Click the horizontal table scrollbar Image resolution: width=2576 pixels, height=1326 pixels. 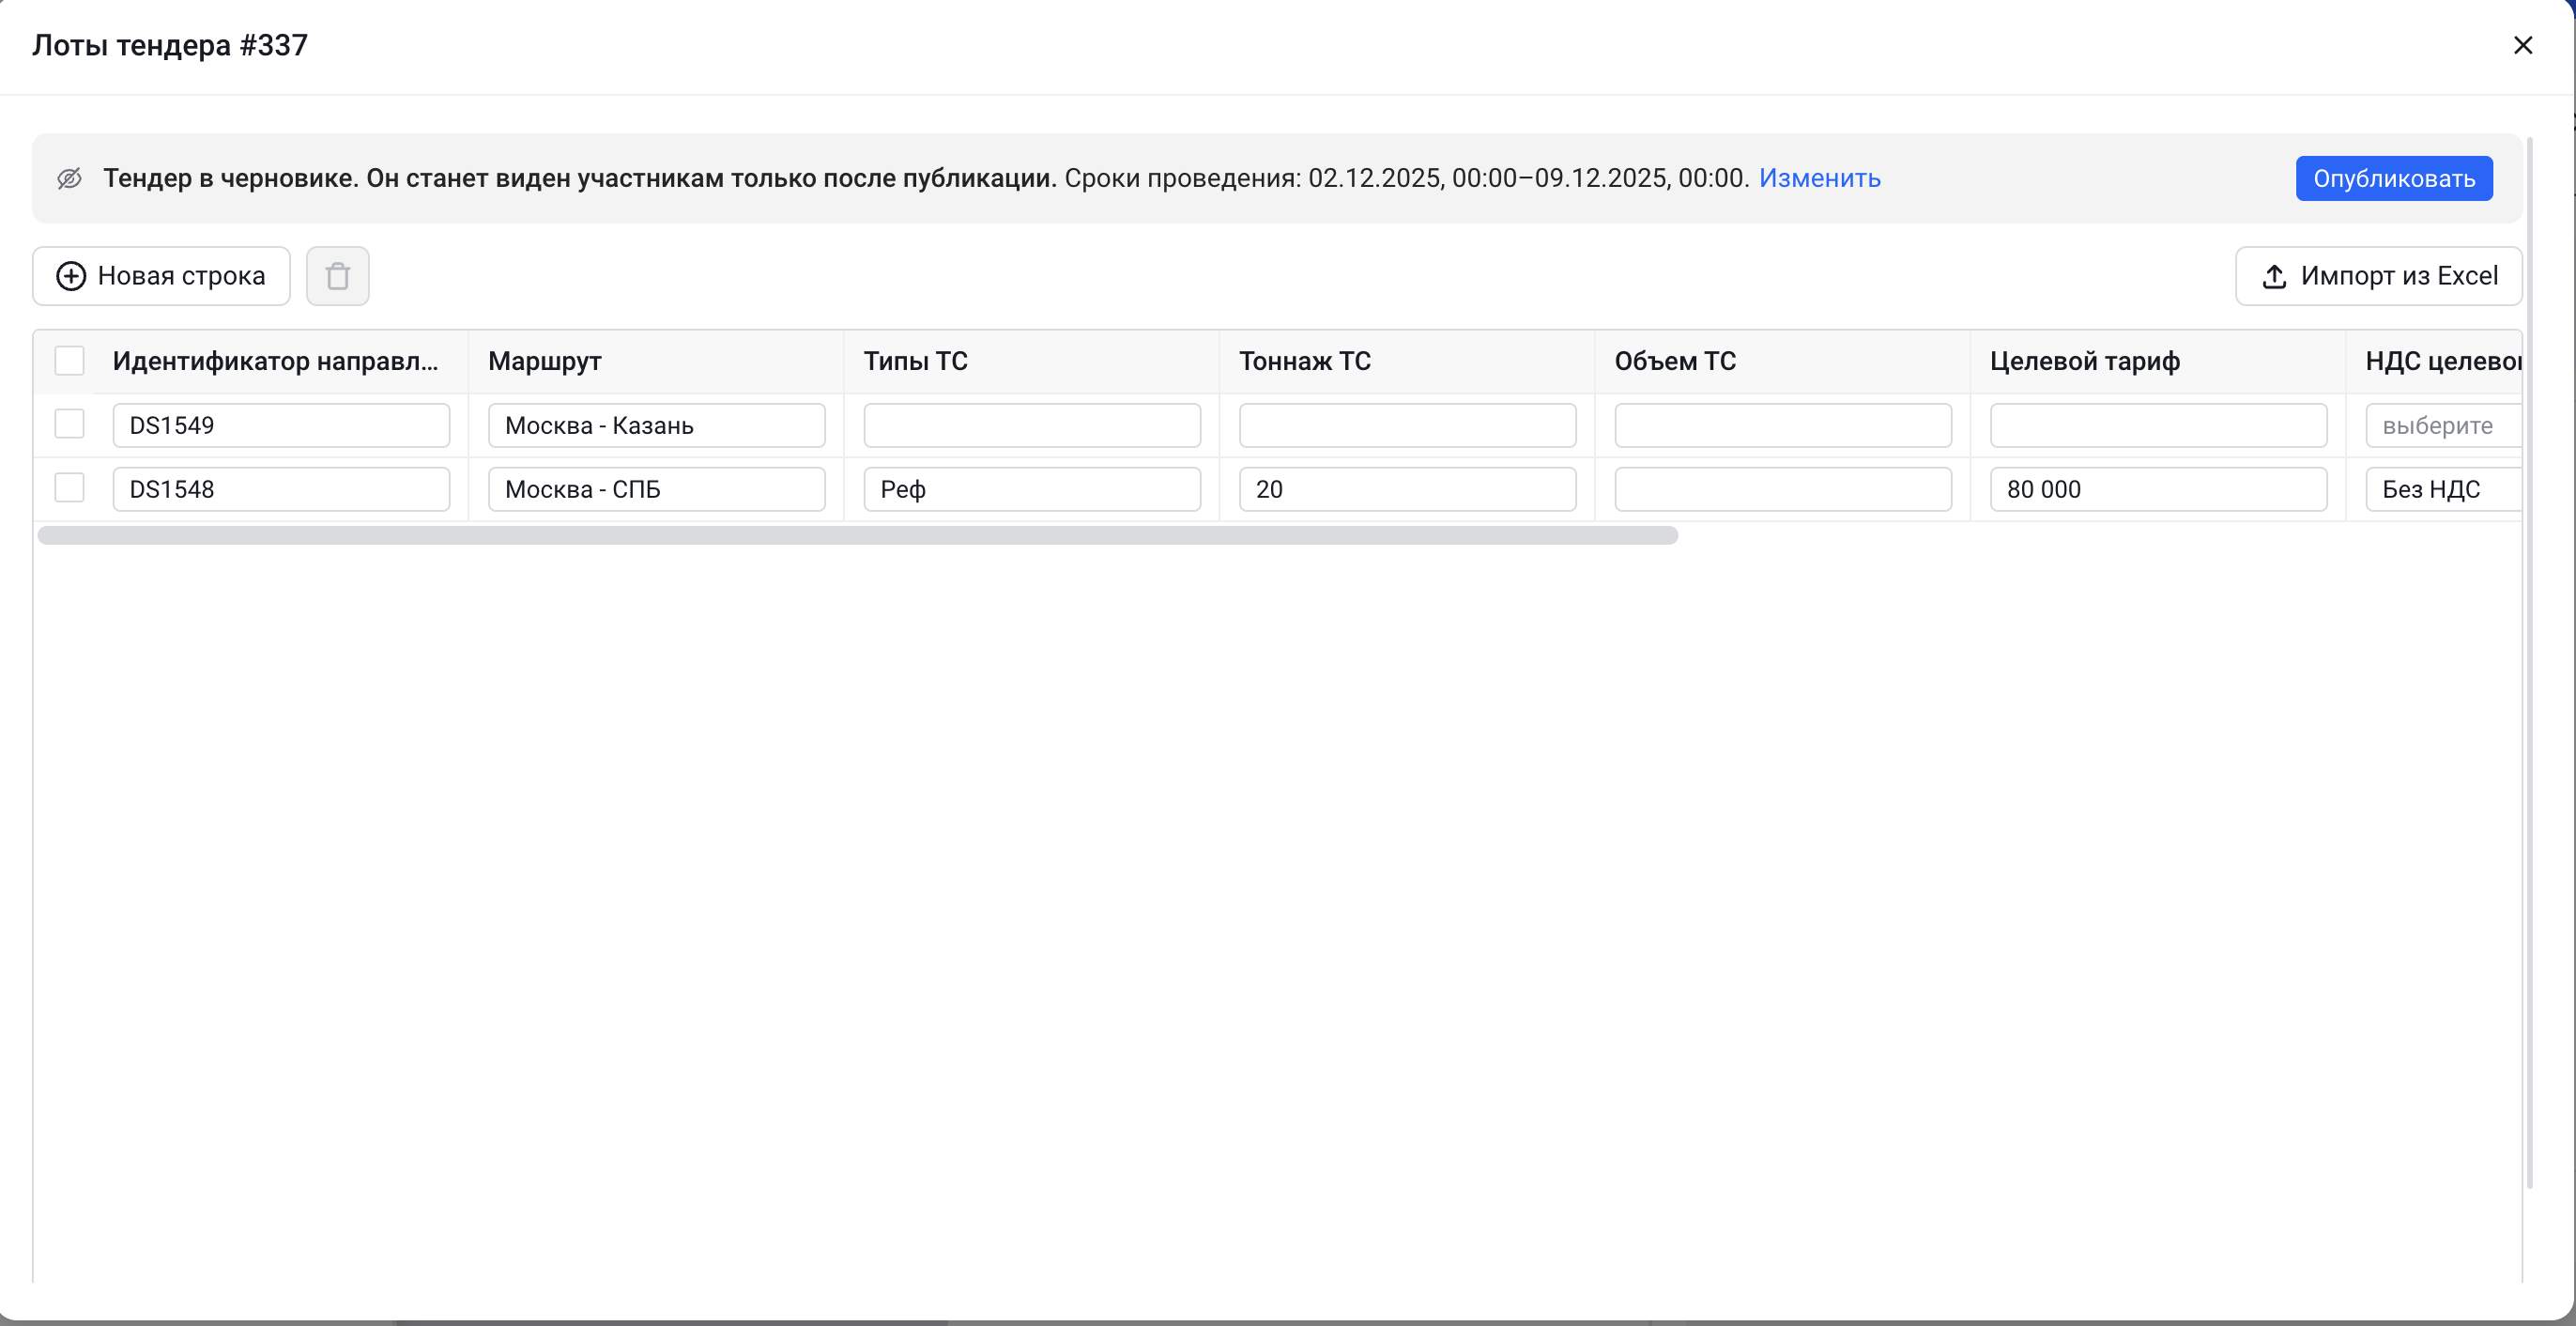(857, 535)
